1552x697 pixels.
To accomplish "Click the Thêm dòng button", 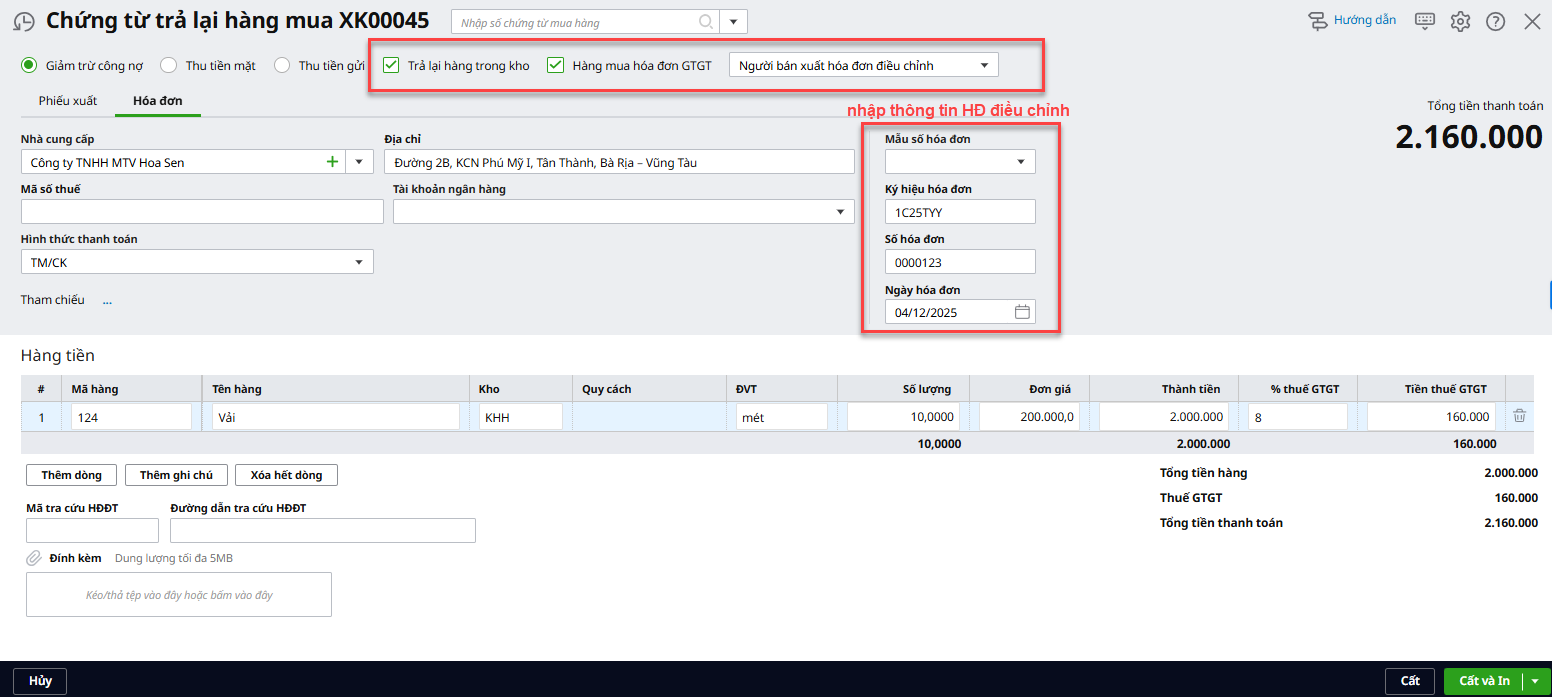I will pyautogui.click(x=70, y=475).
